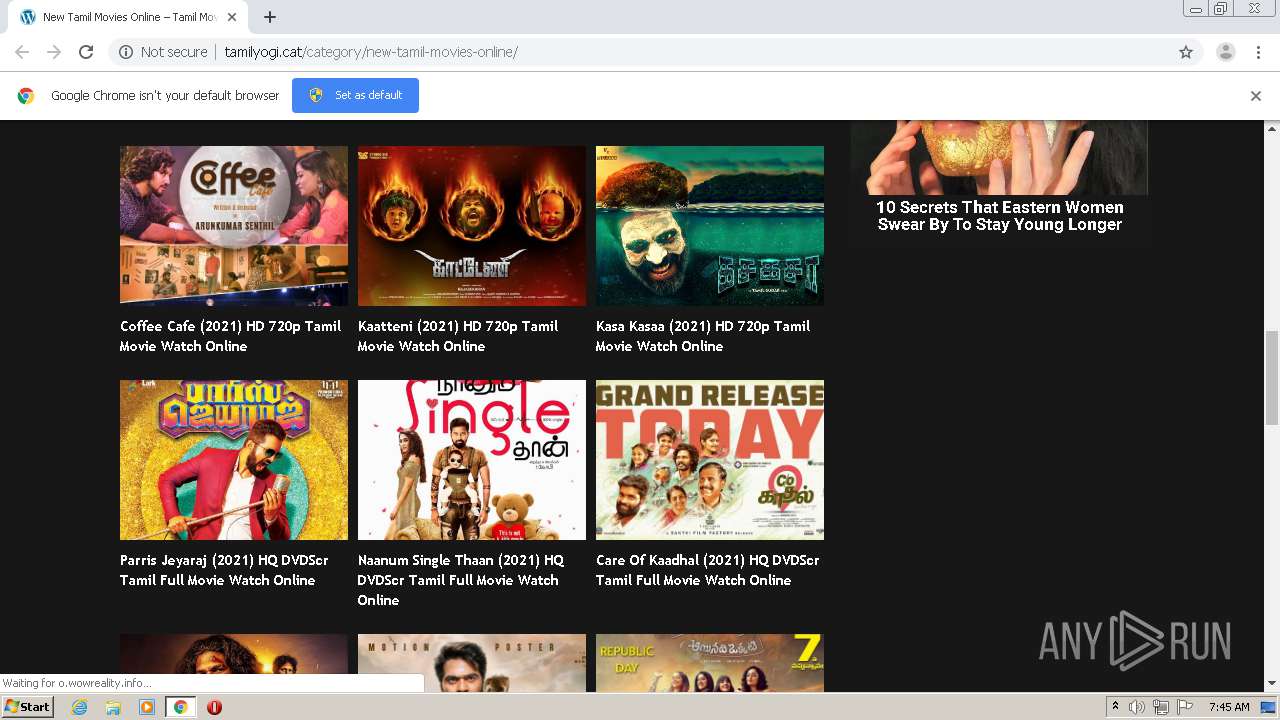The image size is (1280, 720).
Task: Launch Internet Explorer from the taskbar
Action: (79, 707)
